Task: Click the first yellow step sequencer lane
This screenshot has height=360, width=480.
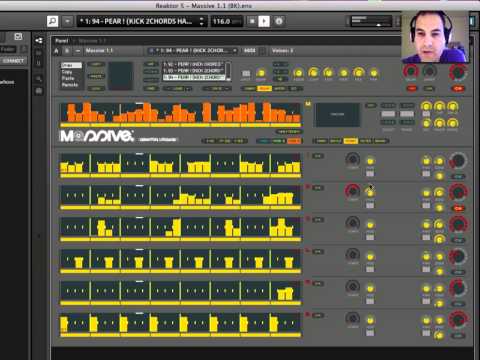Action: pyautogui.click(x=180, y=163)
